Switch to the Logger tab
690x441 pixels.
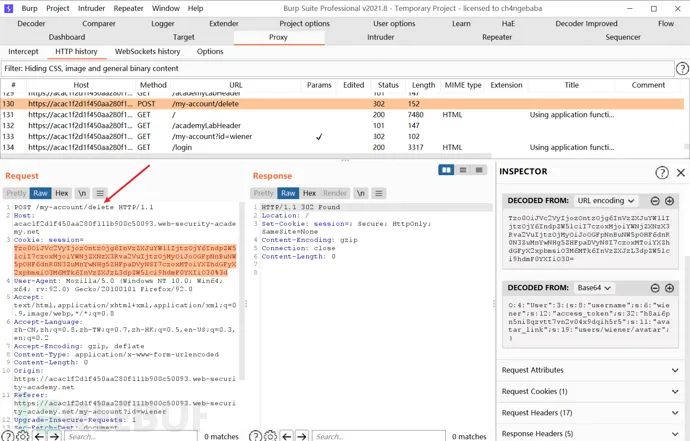click(x=163, y=24)
